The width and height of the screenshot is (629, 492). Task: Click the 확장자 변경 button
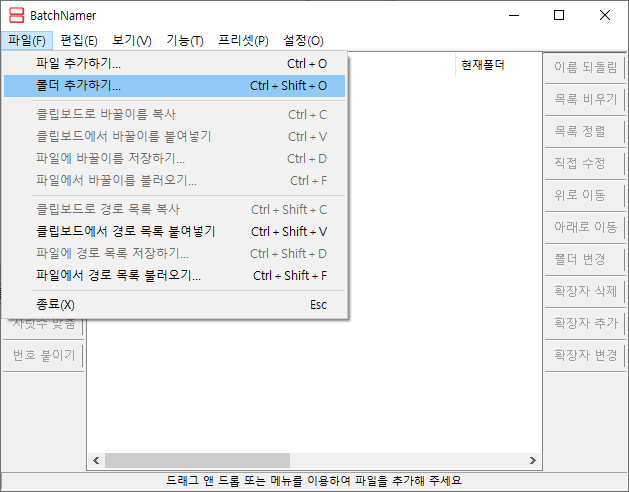(x=585, y=355)
